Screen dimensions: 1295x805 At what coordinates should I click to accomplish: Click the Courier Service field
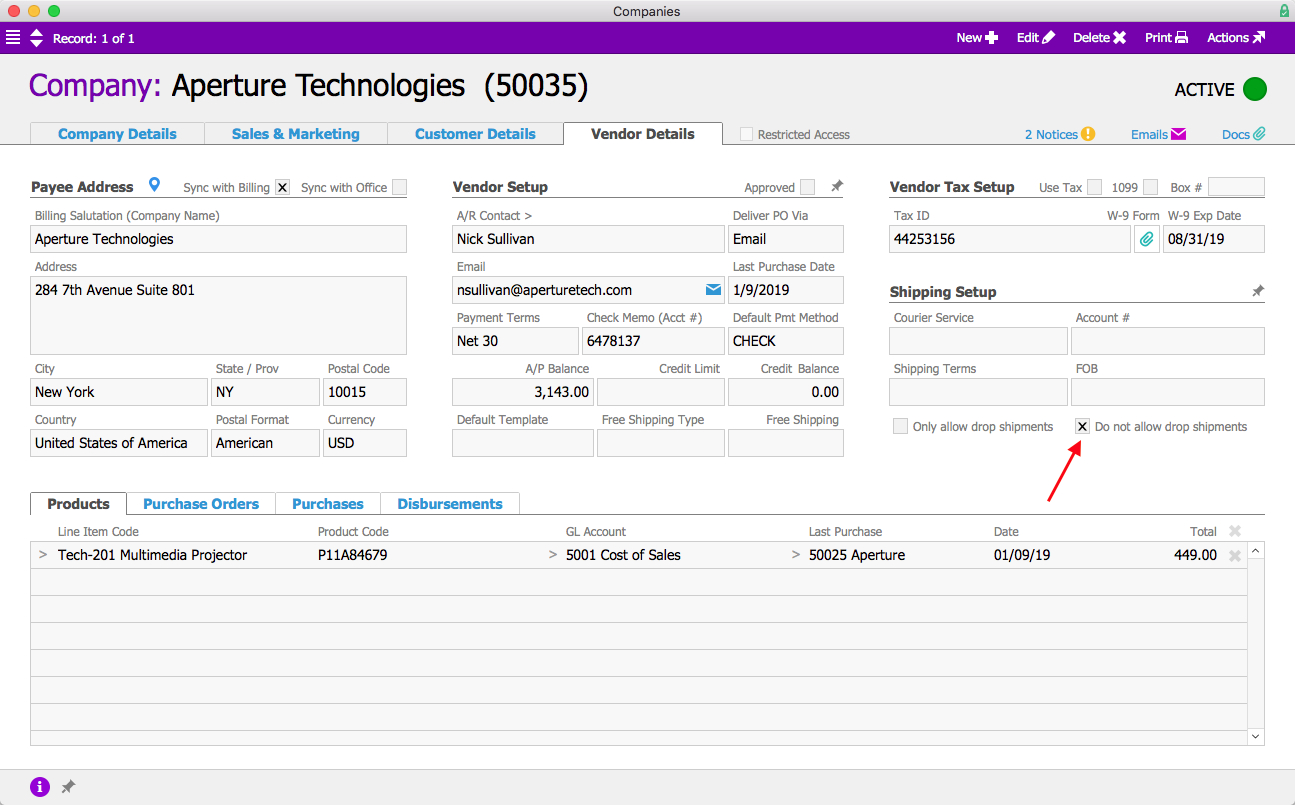click(x=978, y=341)
